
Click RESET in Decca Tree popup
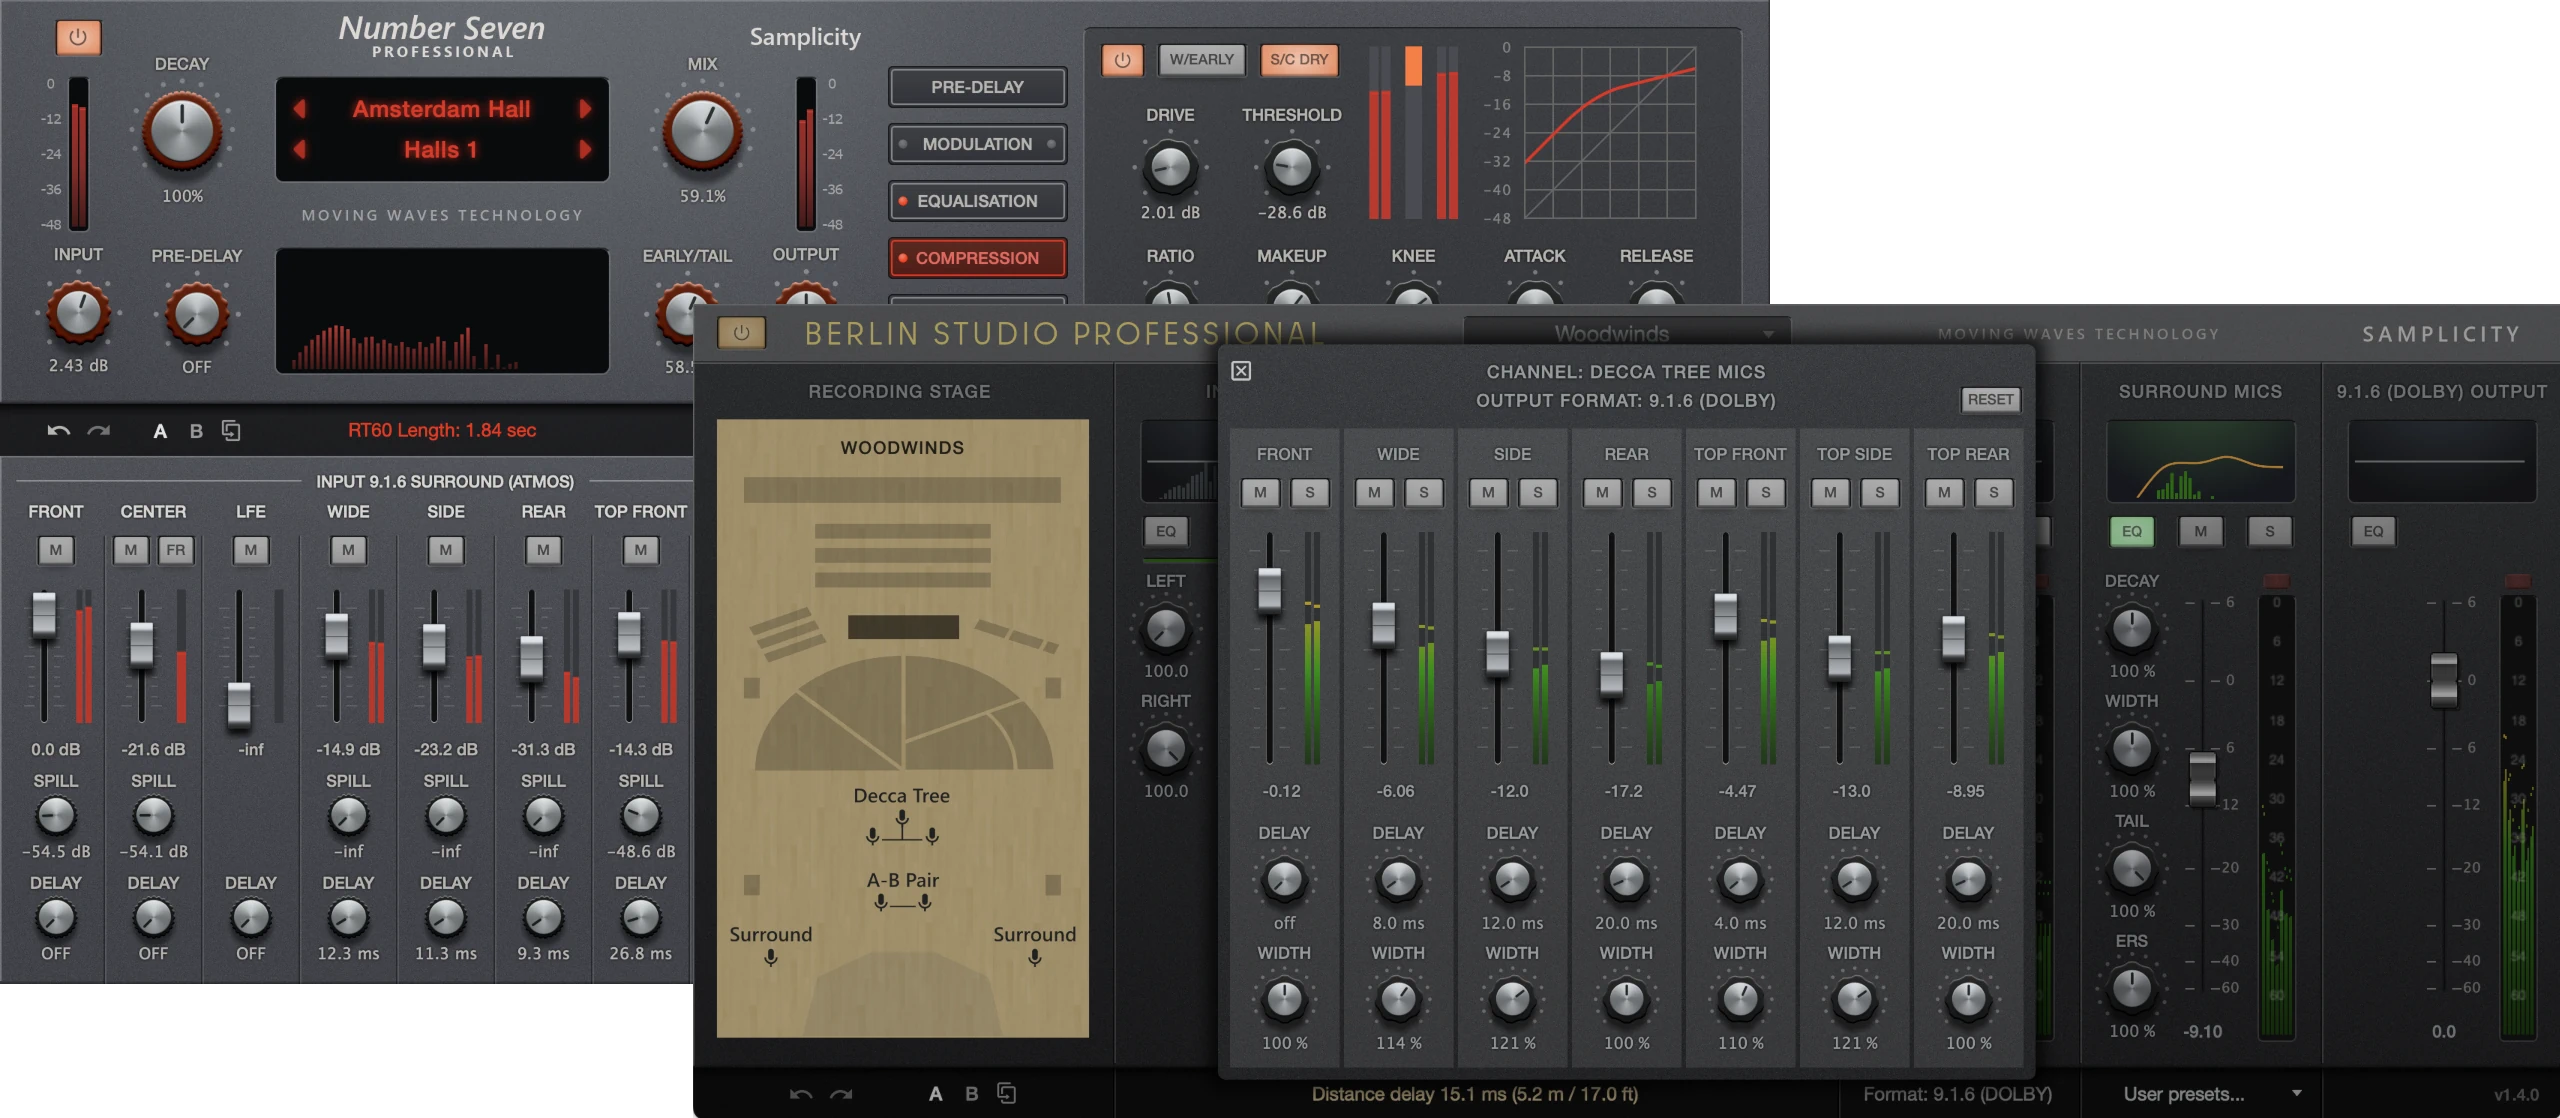(x=1990, y=400)
